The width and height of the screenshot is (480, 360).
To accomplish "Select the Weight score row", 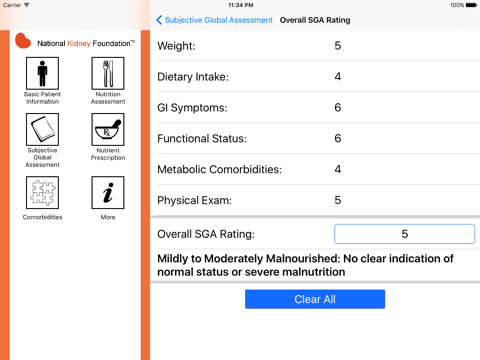I will pyautogui.click(x=315, y=46).
